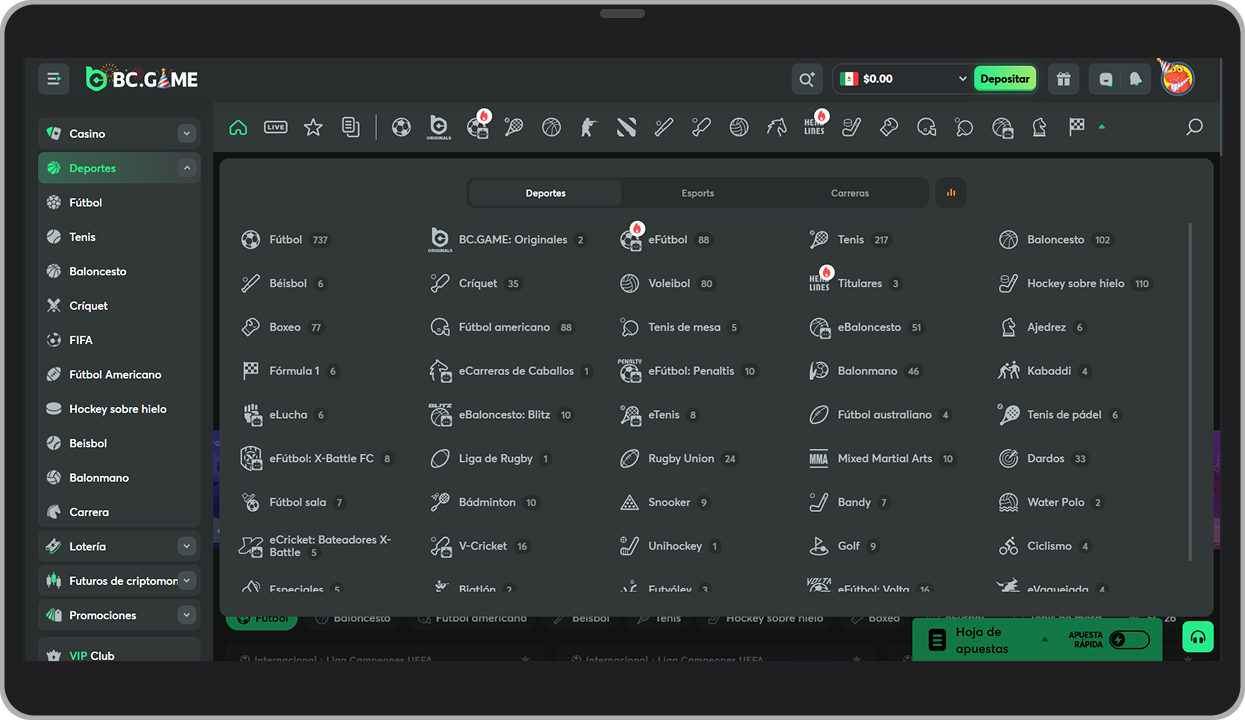Click the green support headset icon
The image size is (1245, 720).
point(1197,637)
